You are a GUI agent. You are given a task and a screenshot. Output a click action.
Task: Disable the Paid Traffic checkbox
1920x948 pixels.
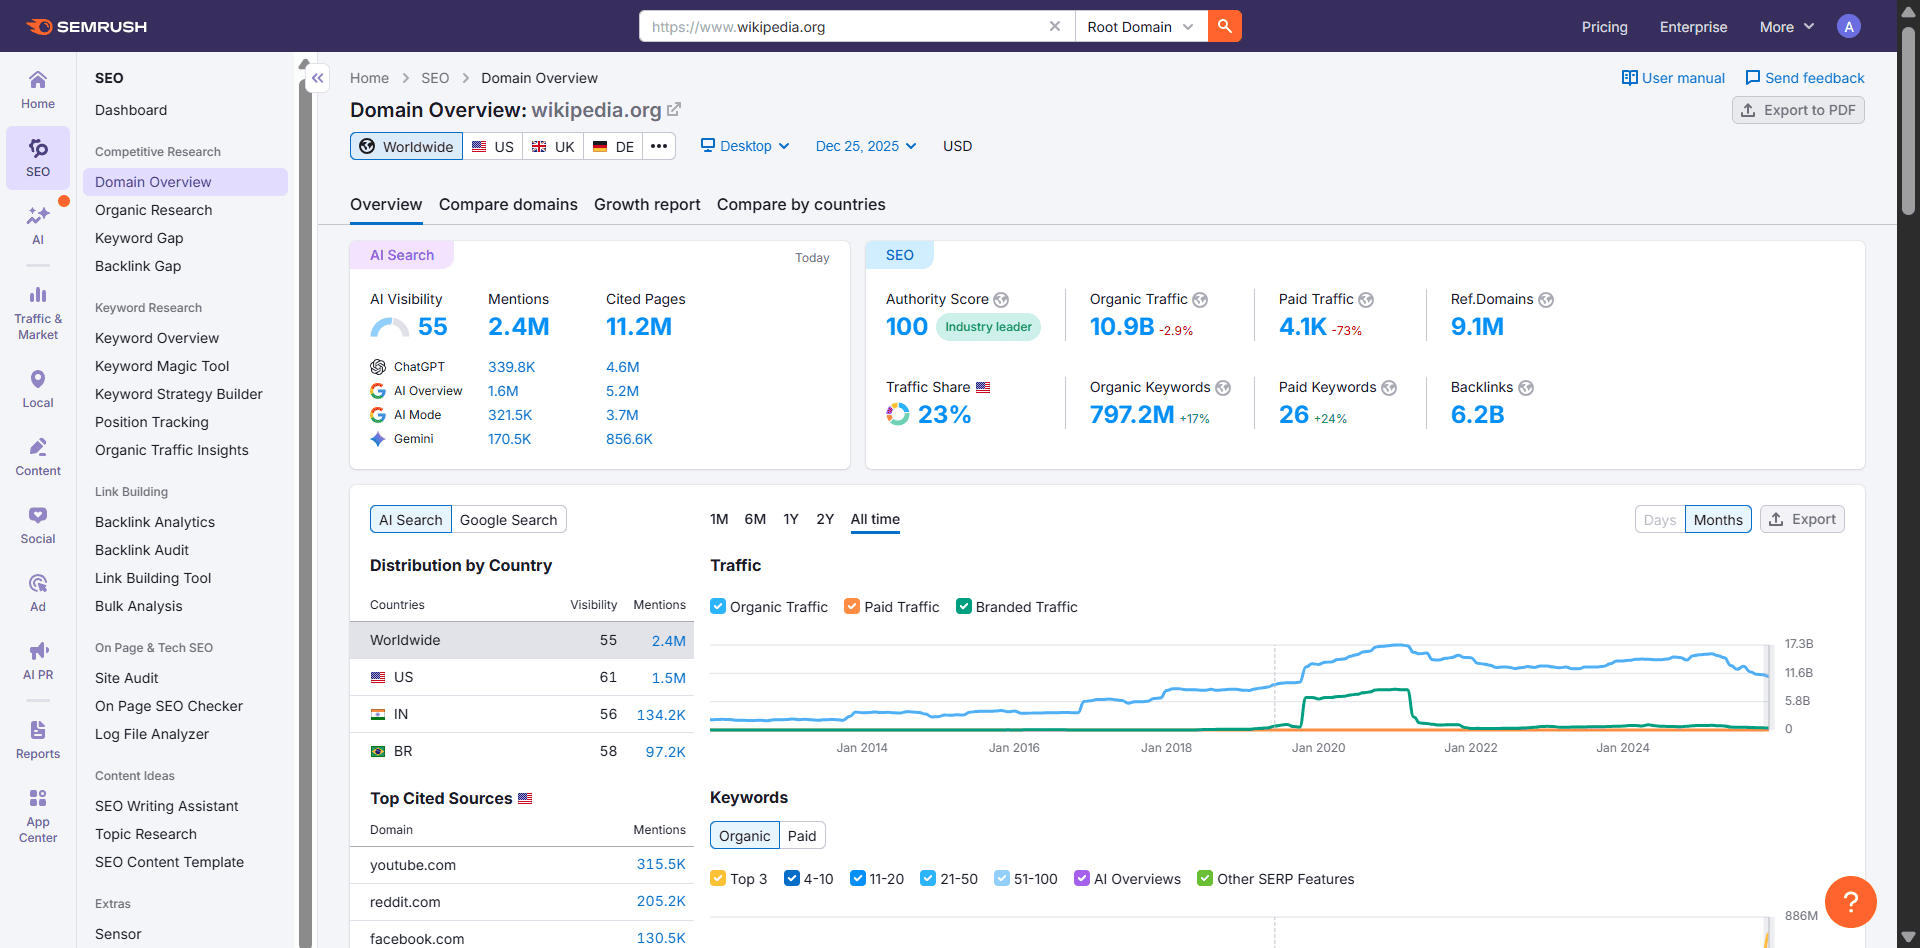pos(852,606)
